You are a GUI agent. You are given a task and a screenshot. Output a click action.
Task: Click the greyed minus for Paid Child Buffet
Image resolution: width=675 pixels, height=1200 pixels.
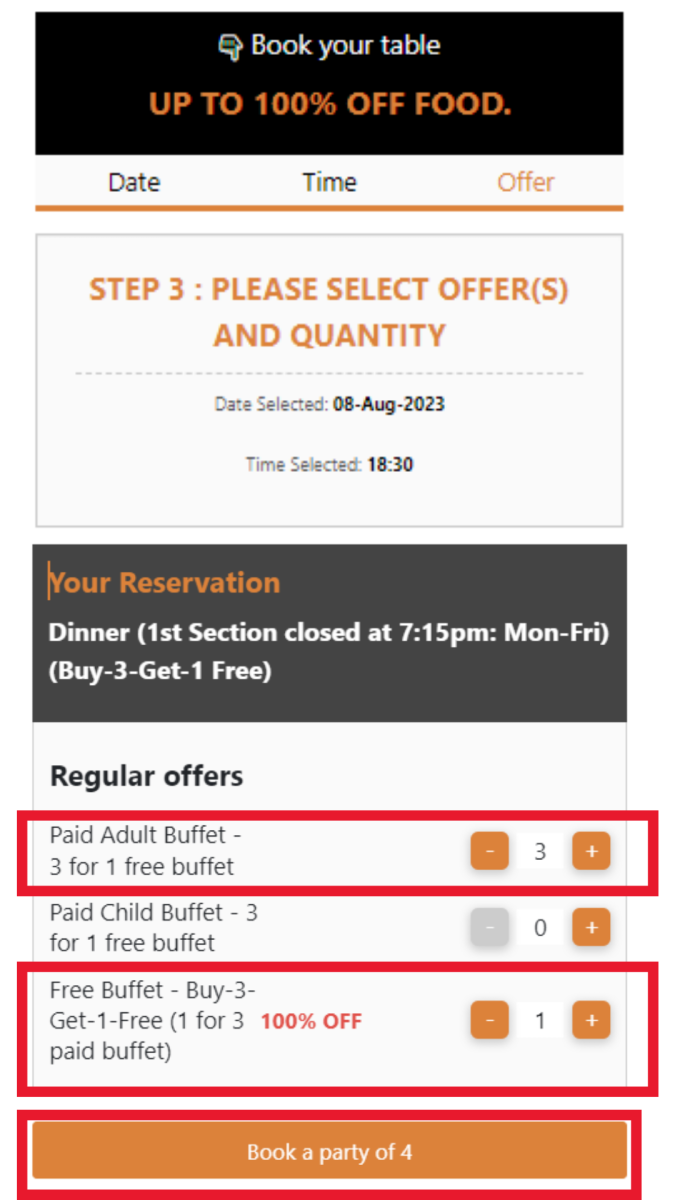pos(490,928)
